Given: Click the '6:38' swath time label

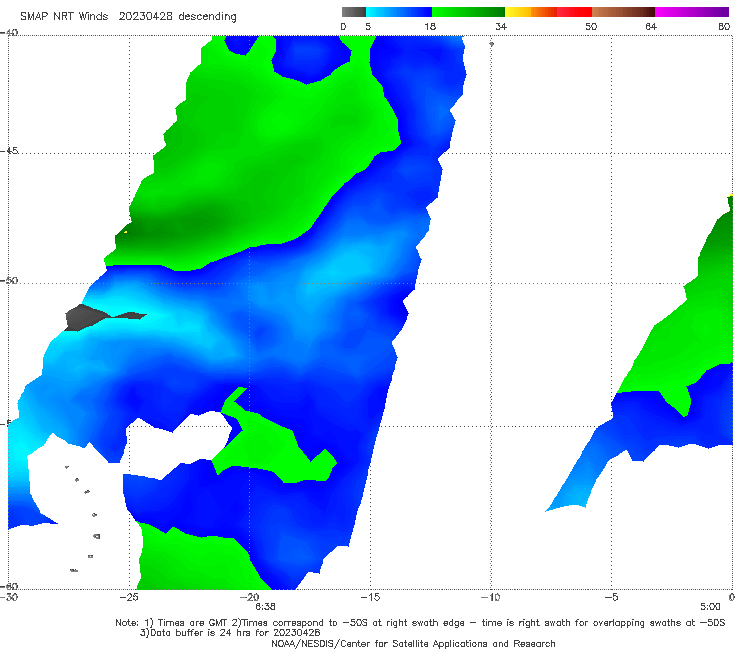Looking at the screenshot, I should [265, 607].
